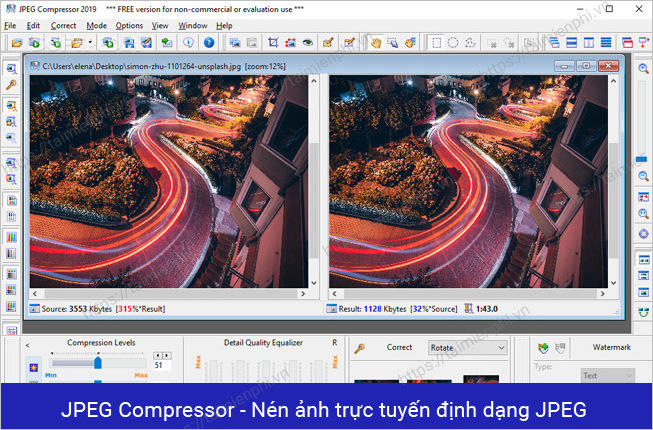Click the resize image icon

pos(290,42)
